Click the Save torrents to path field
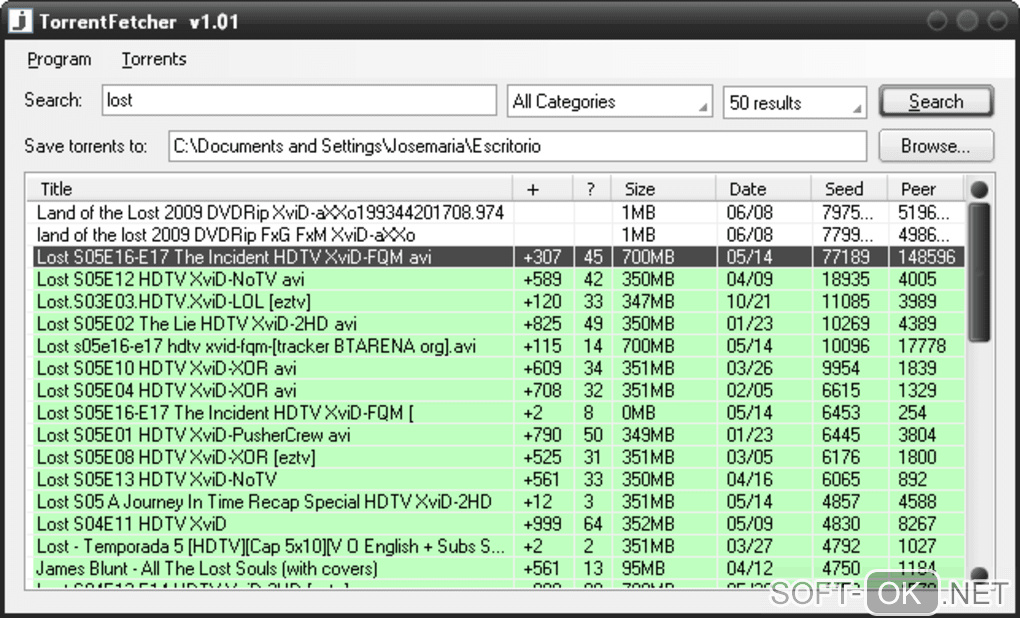This screenshot has width=1020, height=618. 518,146
